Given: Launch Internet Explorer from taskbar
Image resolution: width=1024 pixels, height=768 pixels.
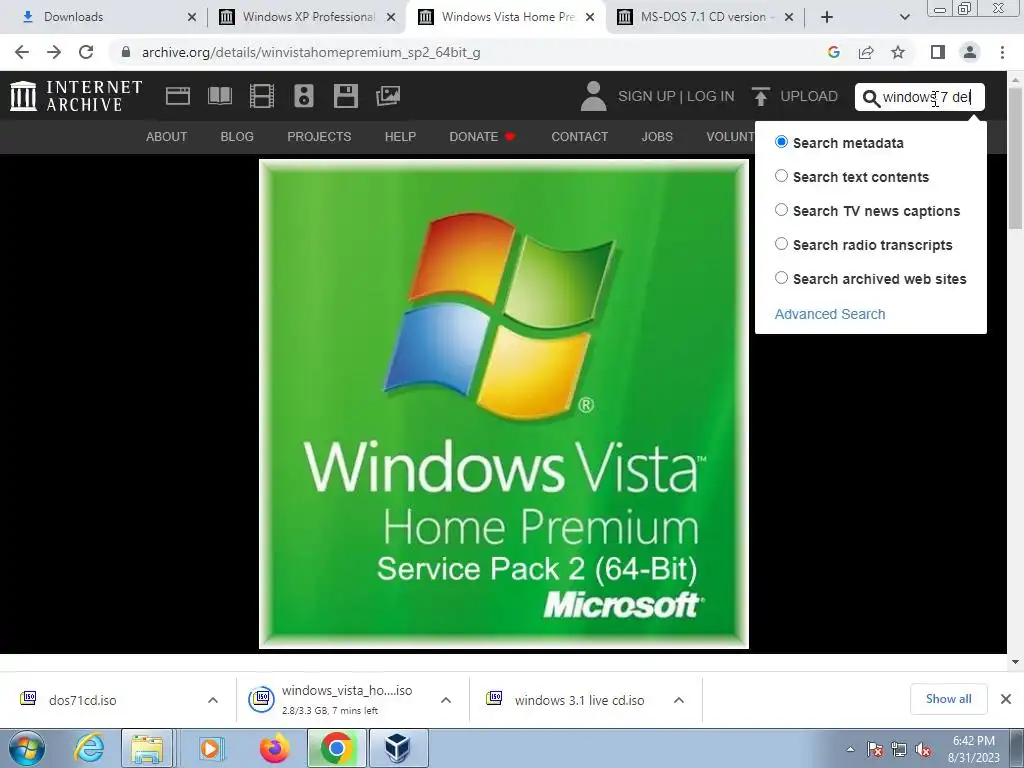Looking at the screenshot, I should coord(88,748).
